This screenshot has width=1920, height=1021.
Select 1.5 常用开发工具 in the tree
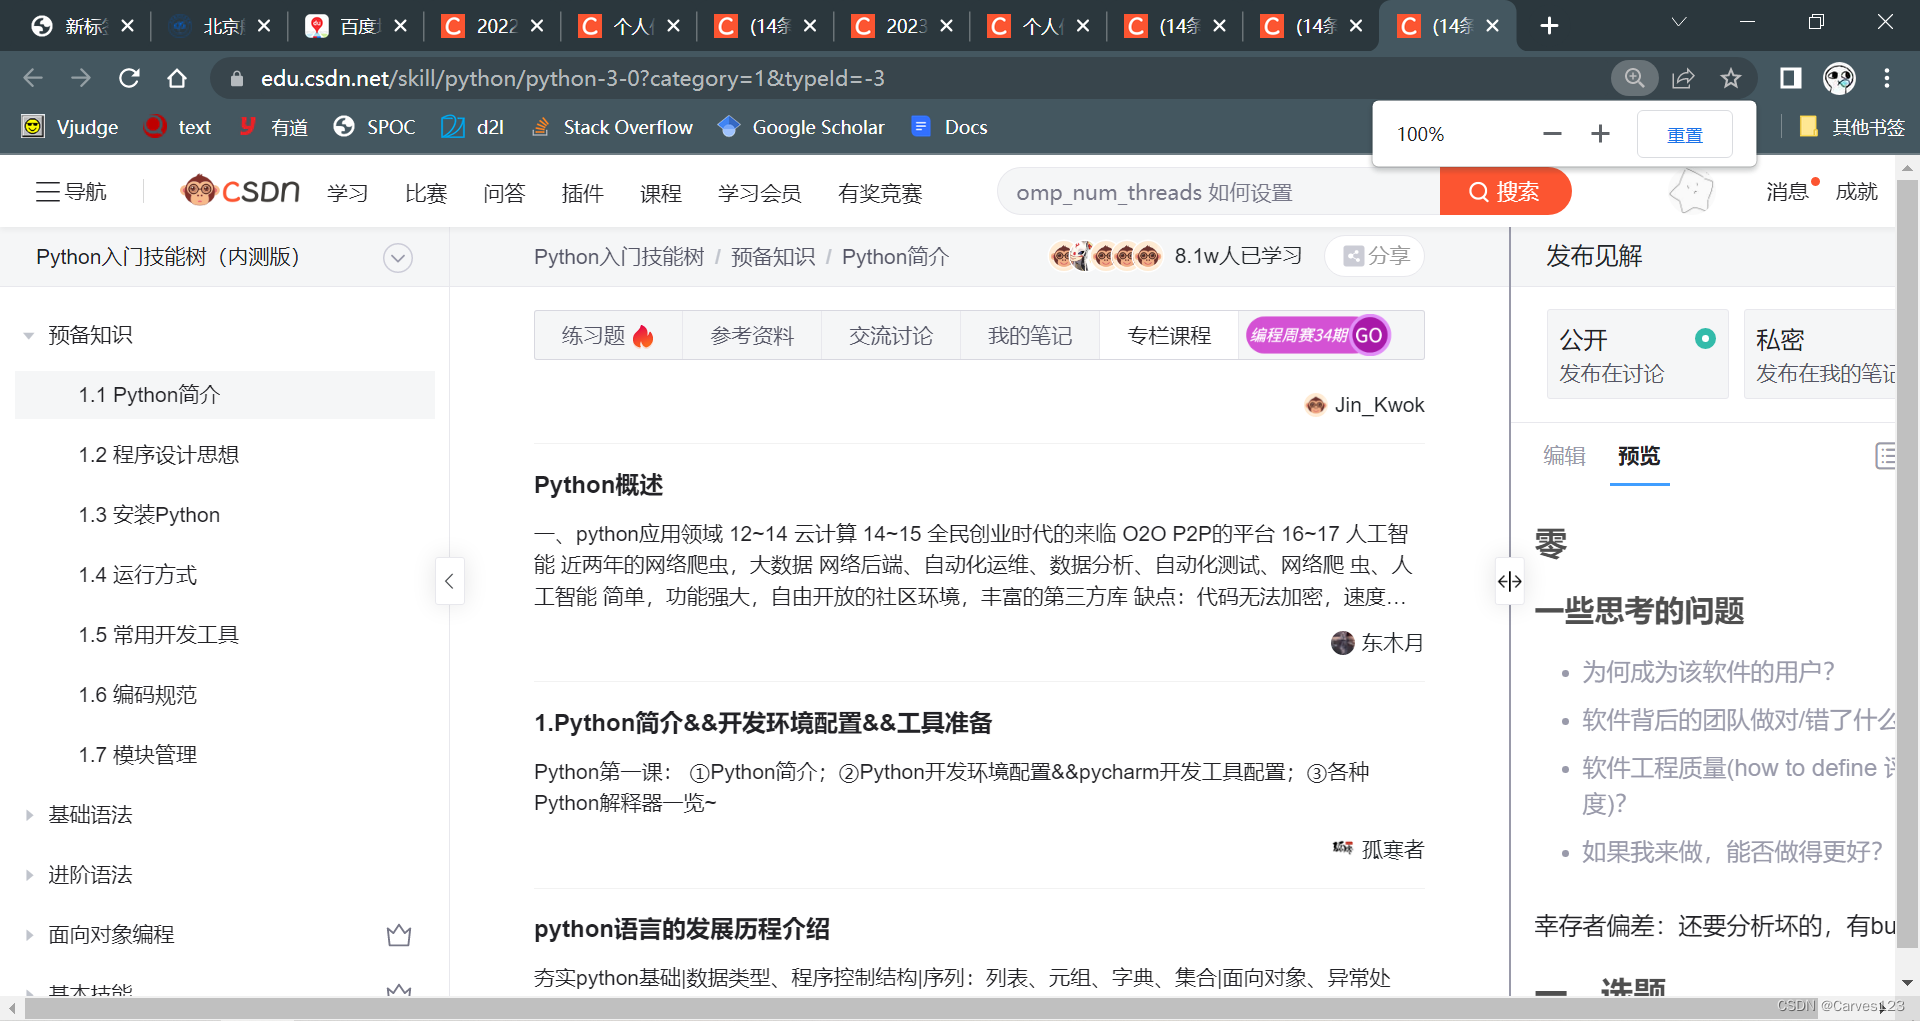pyautogui.click(x=159, y=635)
